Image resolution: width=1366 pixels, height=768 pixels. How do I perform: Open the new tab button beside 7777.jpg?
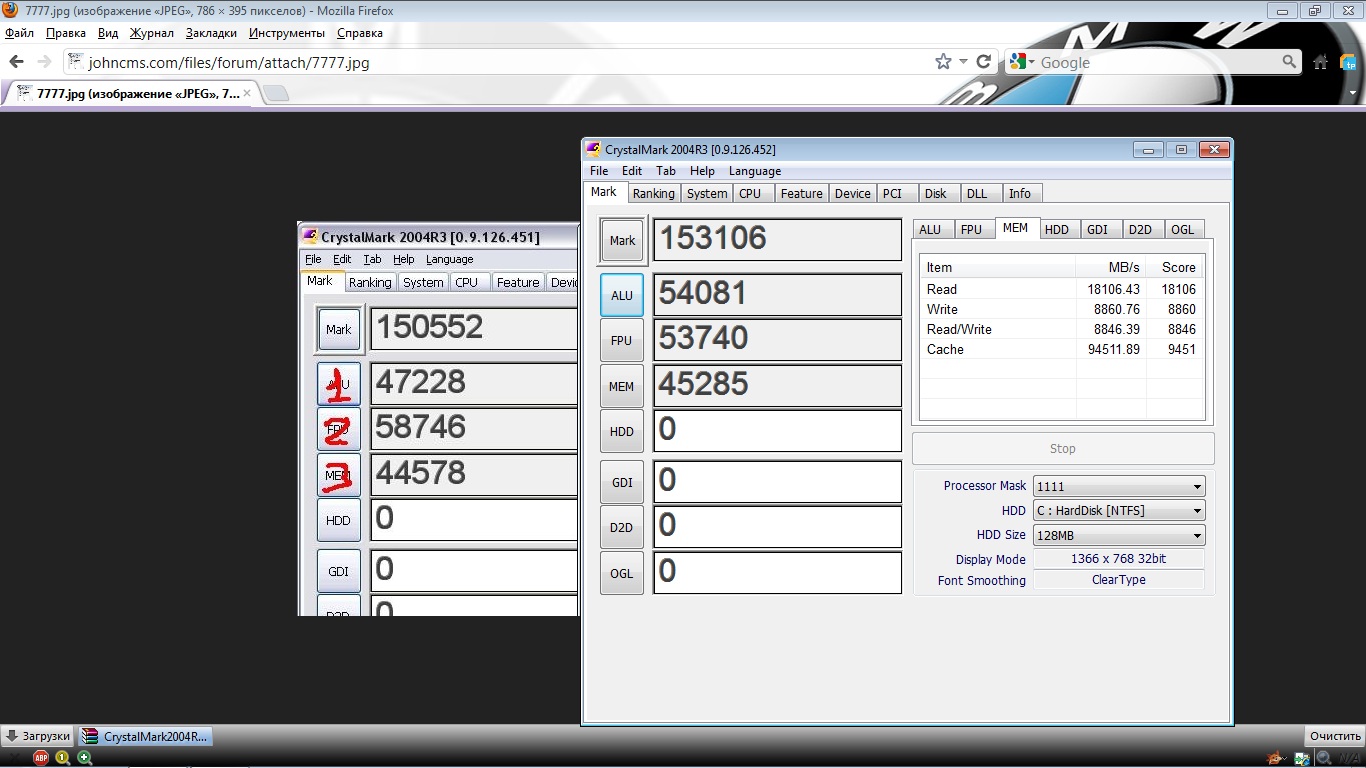click(276, 94)
